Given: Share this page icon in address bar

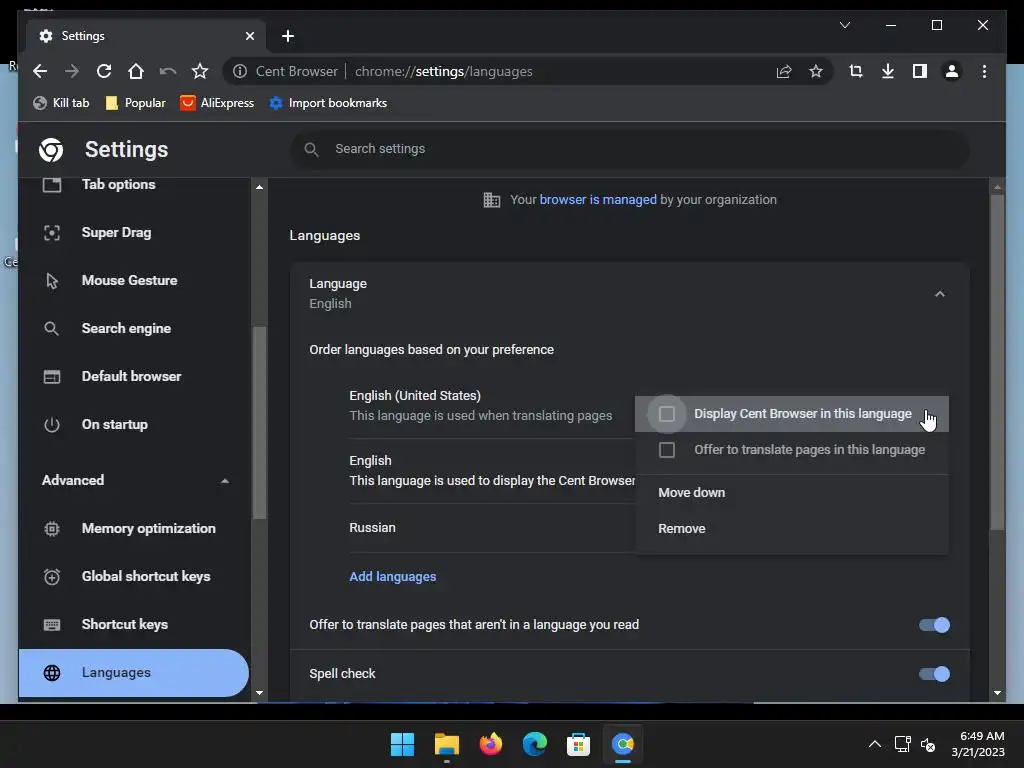Looking at the screenshot, I should tap(784, 71).
